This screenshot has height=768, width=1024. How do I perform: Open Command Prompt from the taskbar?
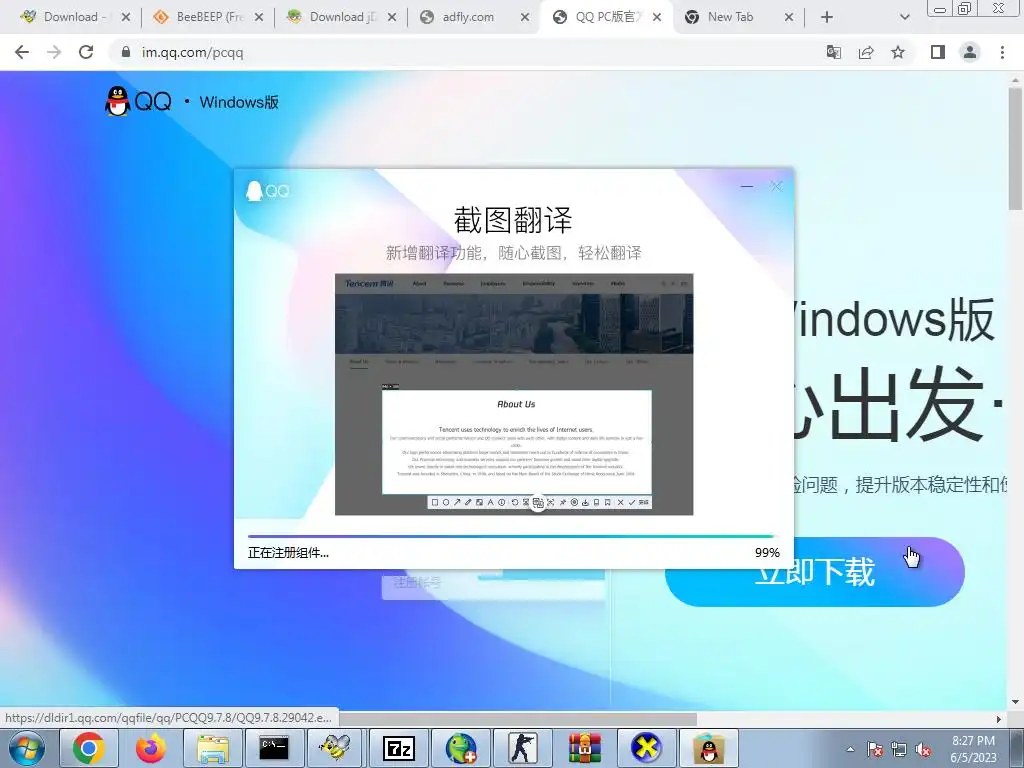click(x=274, y=748)
